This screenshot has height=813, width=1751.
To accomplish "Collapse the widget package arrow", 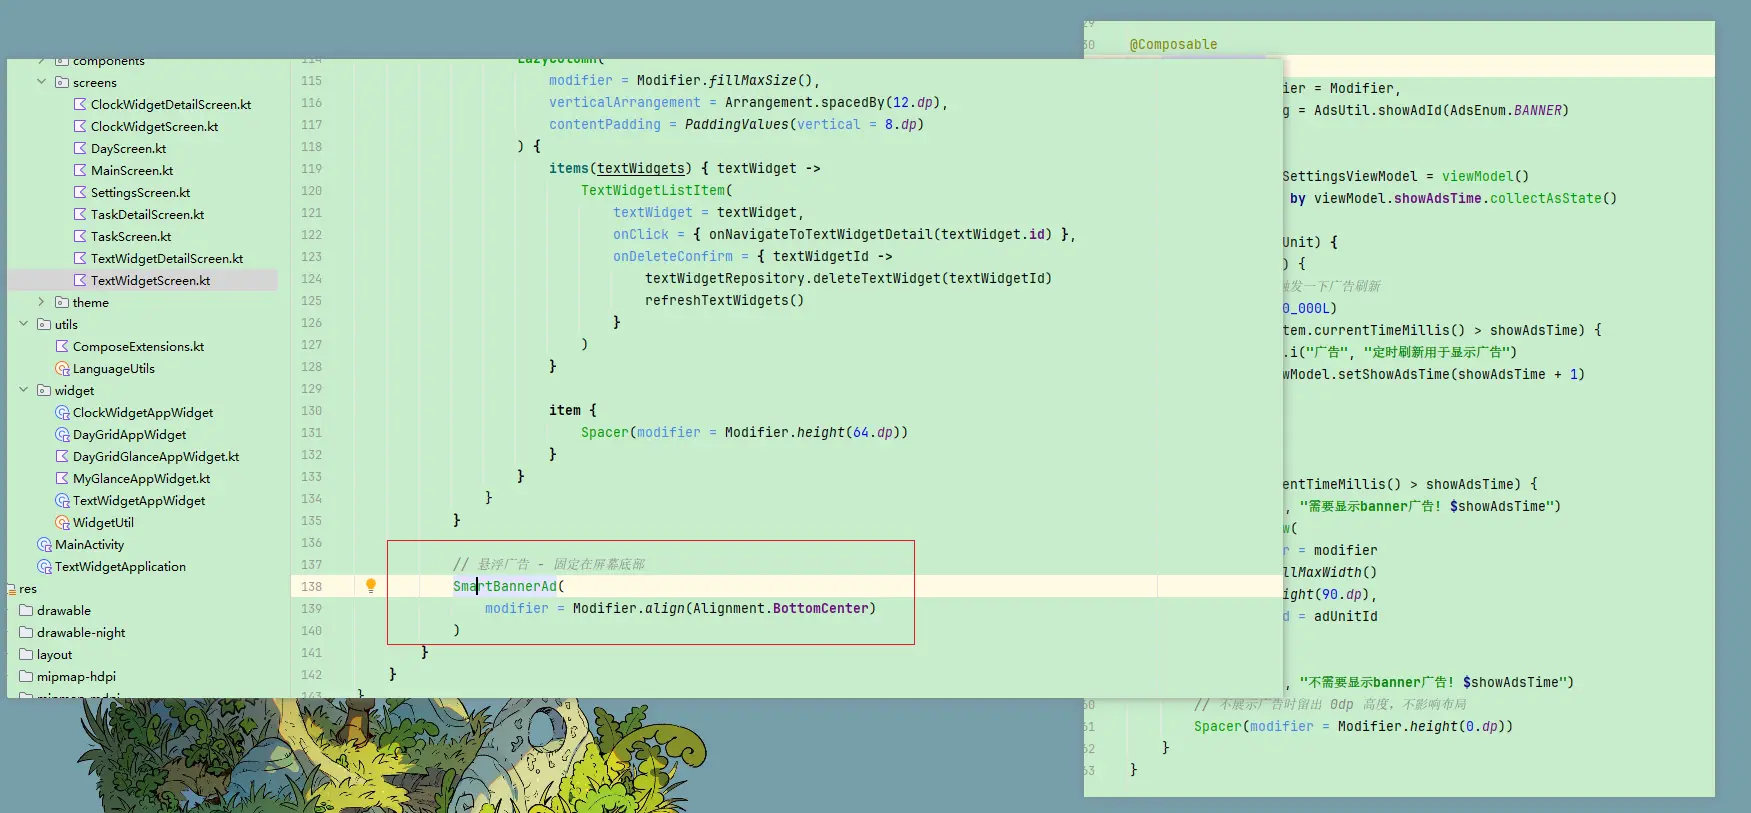I will pos(23,391).
